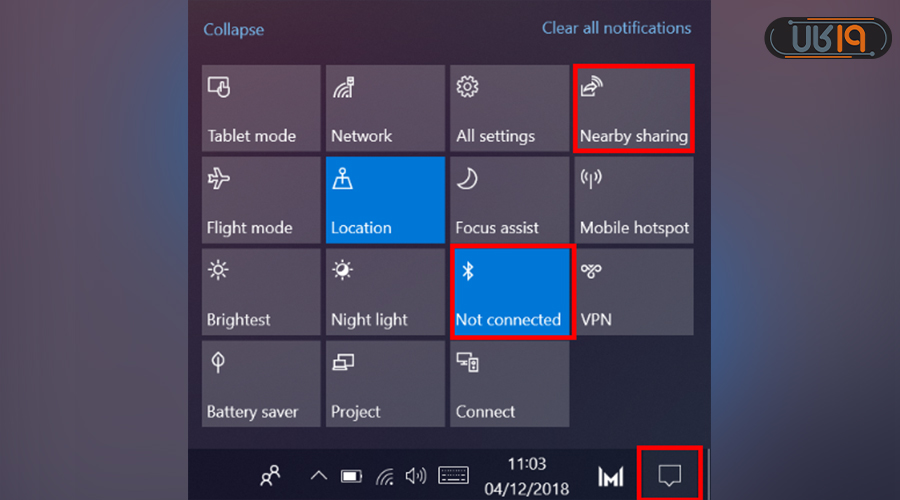The image size is (900, 500).
Task: Turn on Mobile hotspot tile
Action: click(x=633, y=200)
